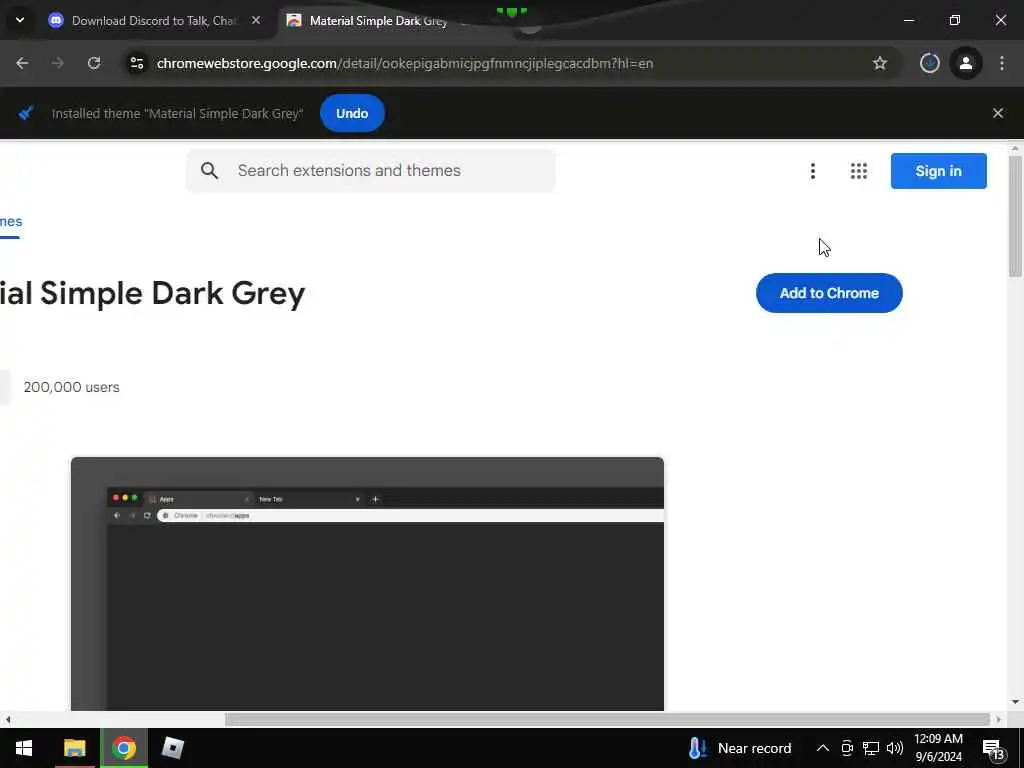This screenshot has height=768, width=1024.
Task: Show hidden system tray icons
Action: [823, 748]
